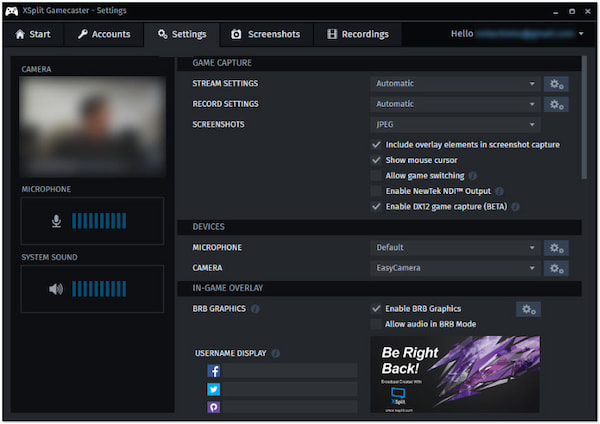Screen dimensions: 600x424
Task: Click the system sound speaker icon
Action: [x=56, y=289]
